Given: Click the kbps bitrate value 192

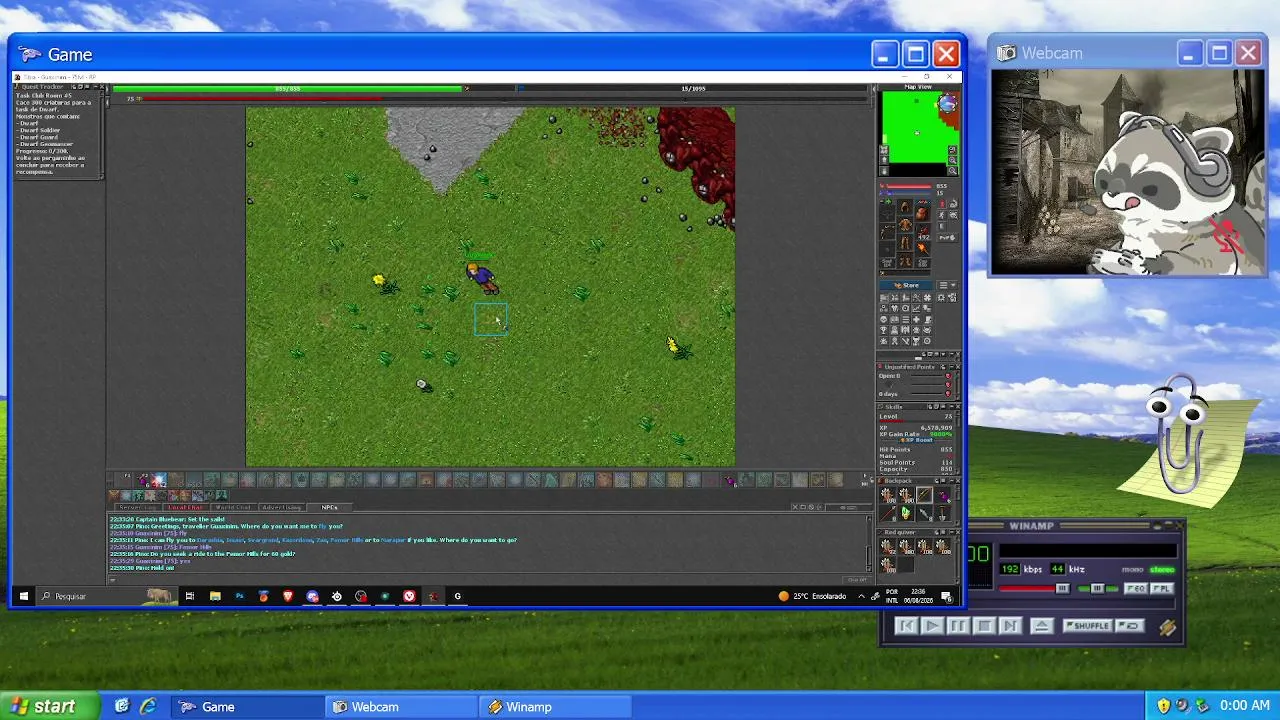Looking at the screenshot, I should 1010,569.
